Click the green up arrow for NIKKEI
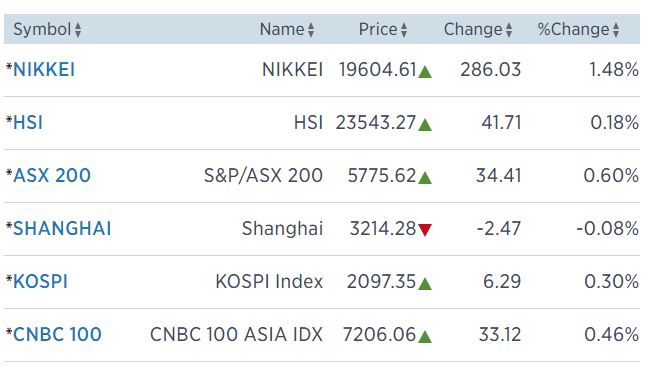 425,72
